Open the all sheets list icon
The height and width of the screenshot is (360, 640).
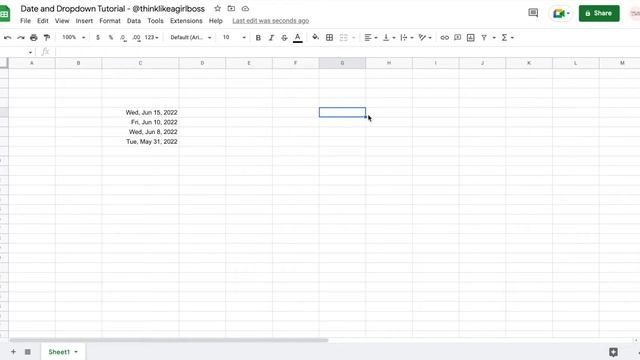coord(28,352)
